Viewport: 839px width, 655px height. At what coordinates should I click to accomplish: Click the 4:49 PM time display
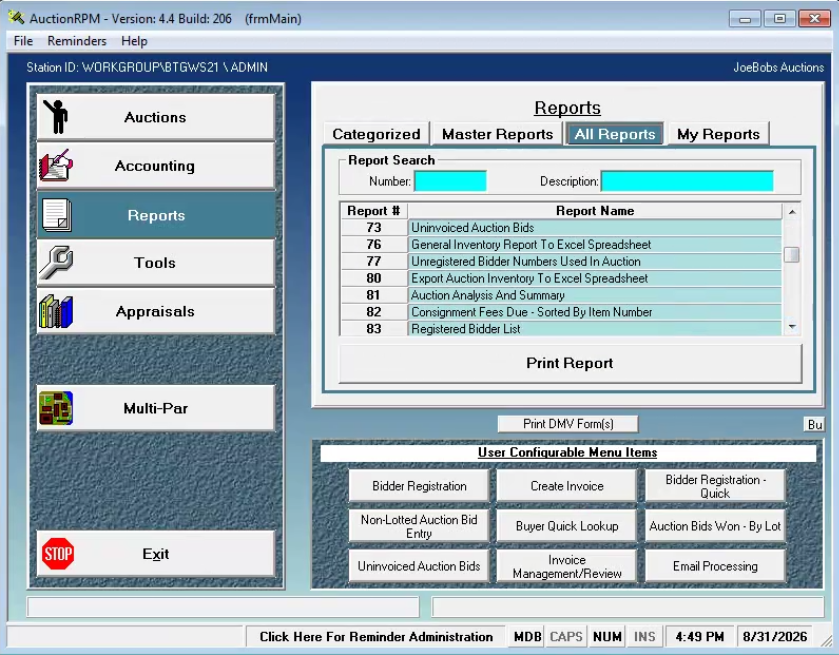tap(699, 637)
